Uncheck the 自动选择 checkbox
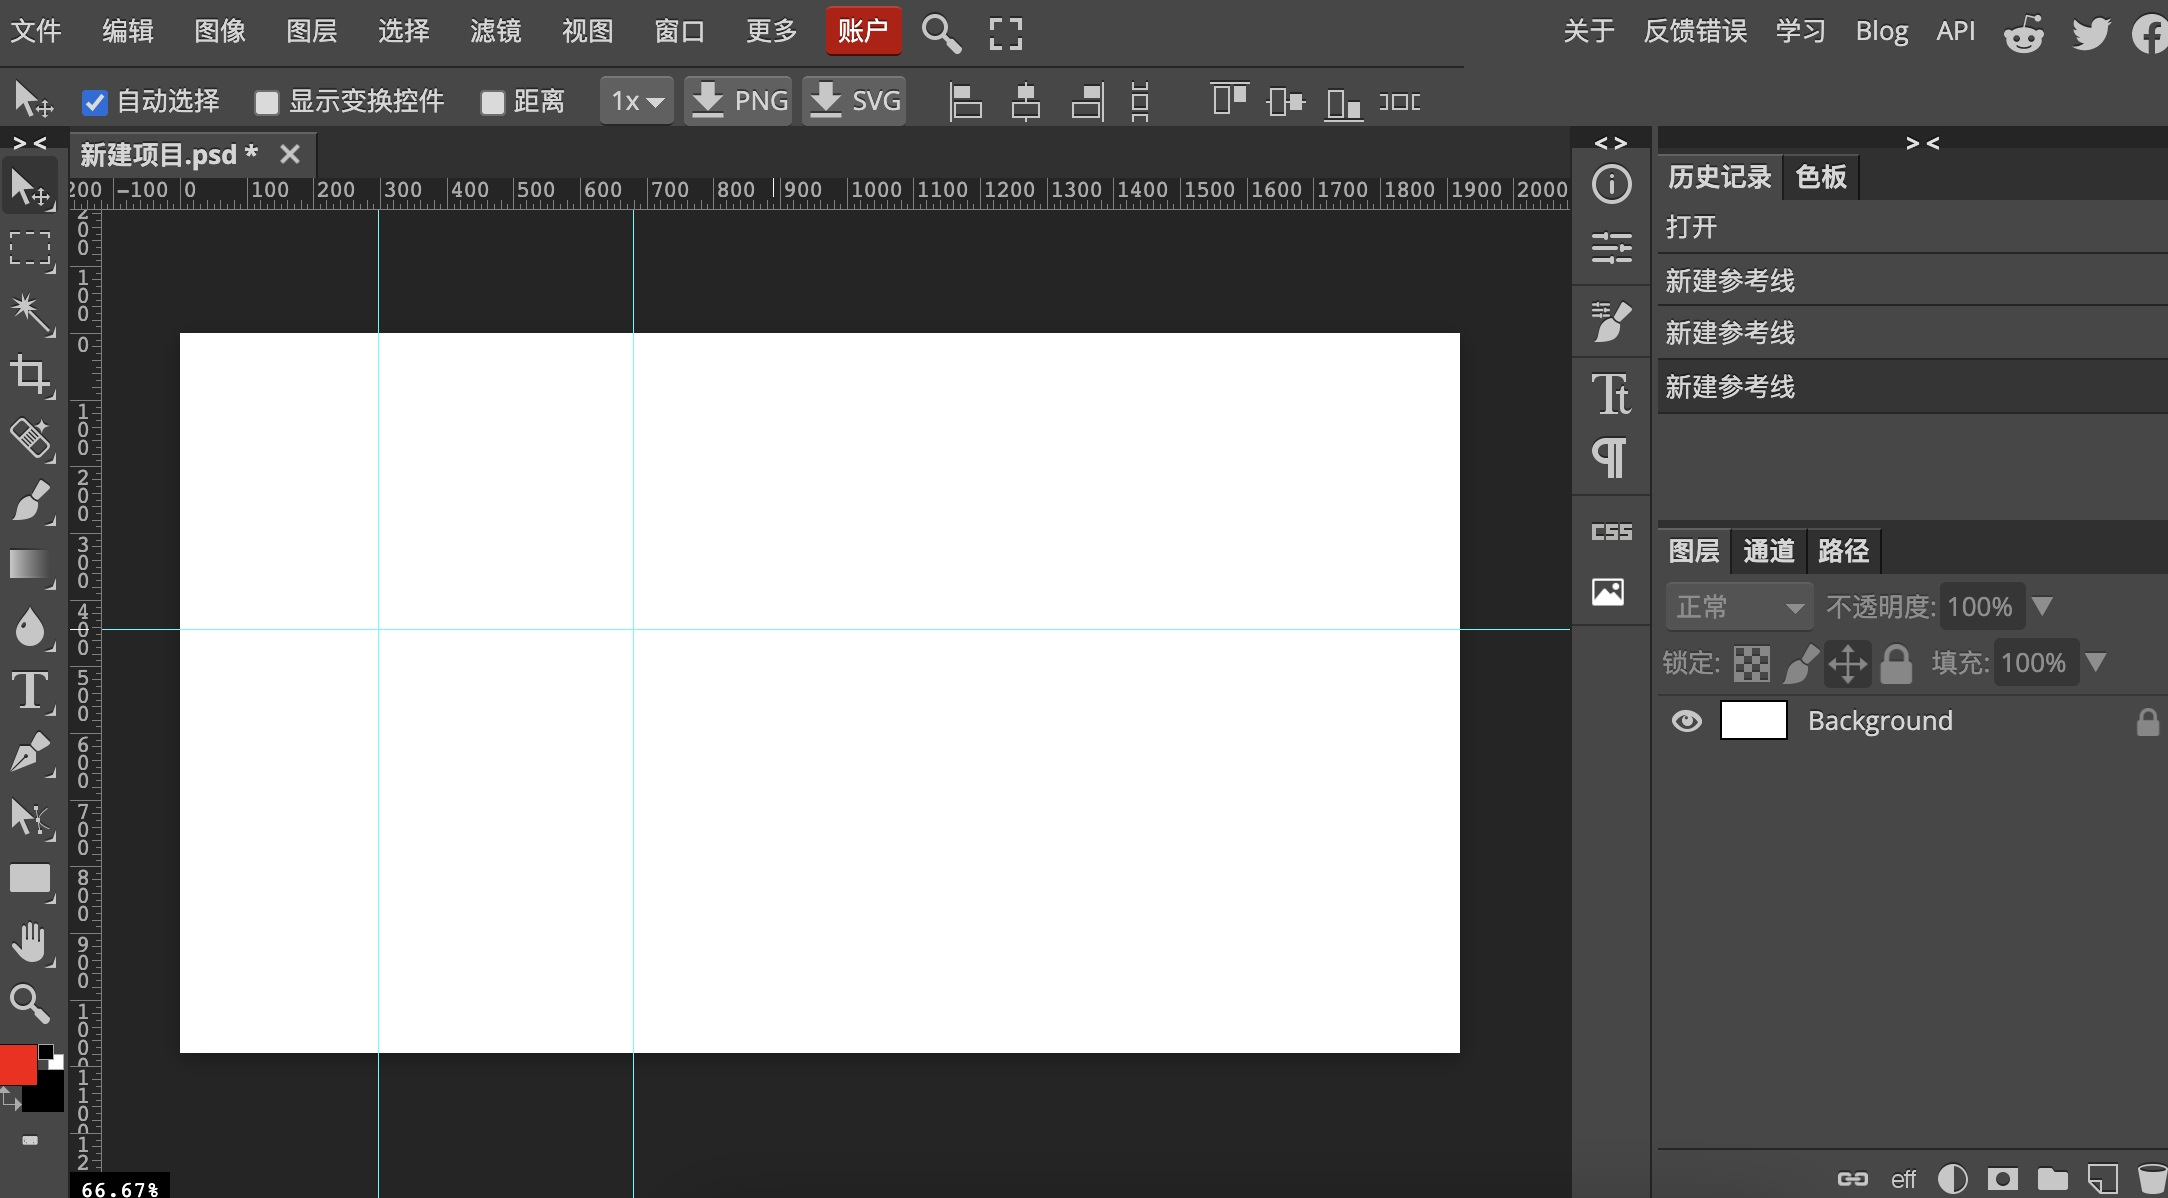This screenshot has width=2168, height=1198. tap(95, 102)
